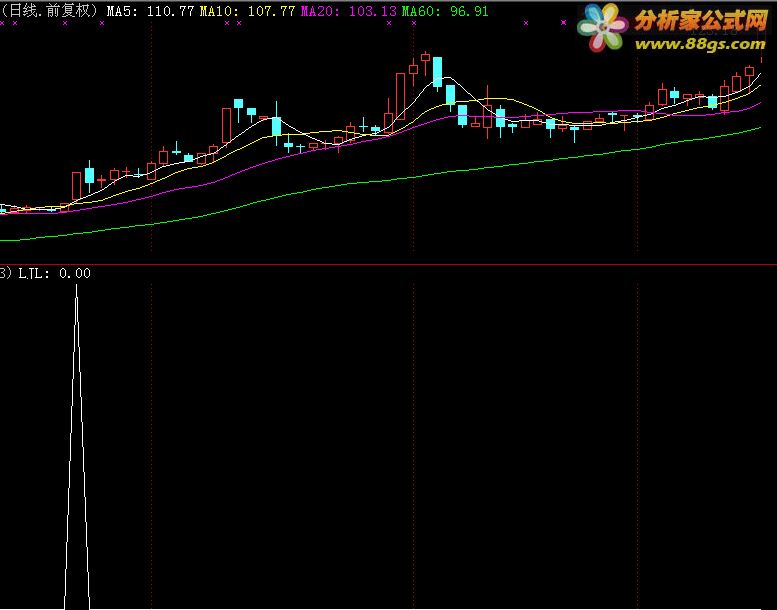Select the green MA60 line
777x610 pixels.
coord(381,181)
